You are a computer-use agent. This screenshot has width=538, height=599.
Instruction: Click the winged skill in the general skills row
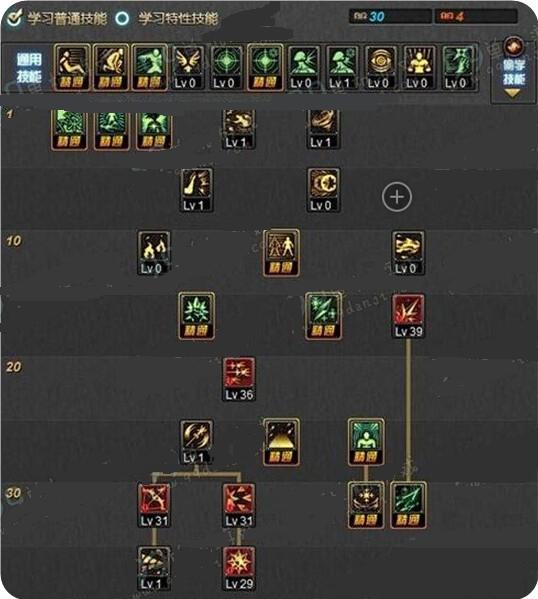tap(186, 68)
